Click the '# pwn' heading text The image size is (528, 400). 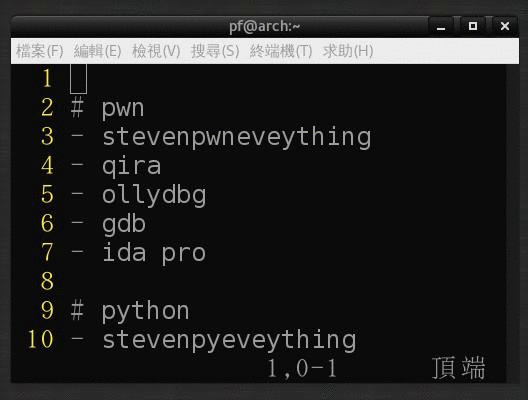click(108, 108)
